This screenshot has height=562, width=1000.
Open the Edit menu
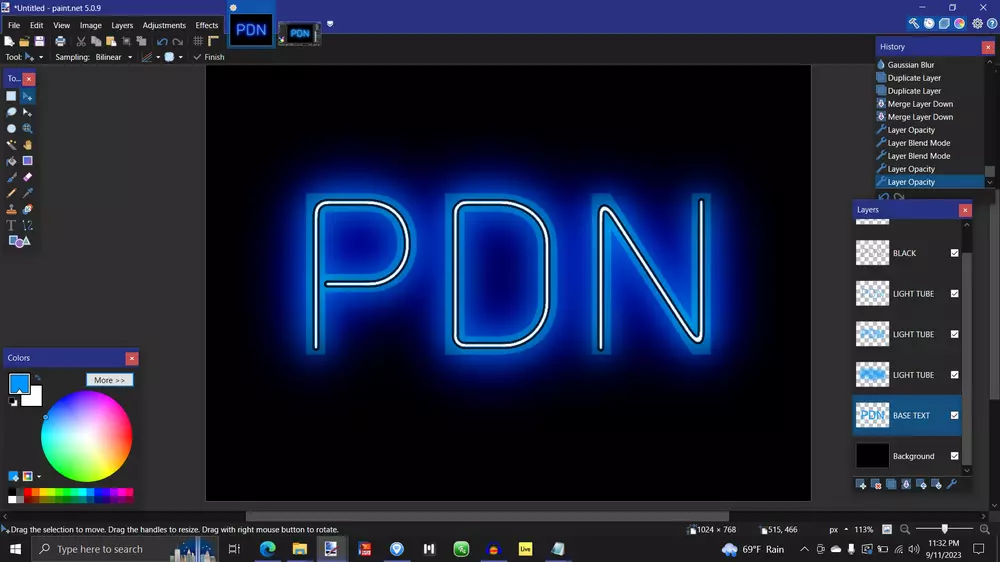tap(36, 26)
